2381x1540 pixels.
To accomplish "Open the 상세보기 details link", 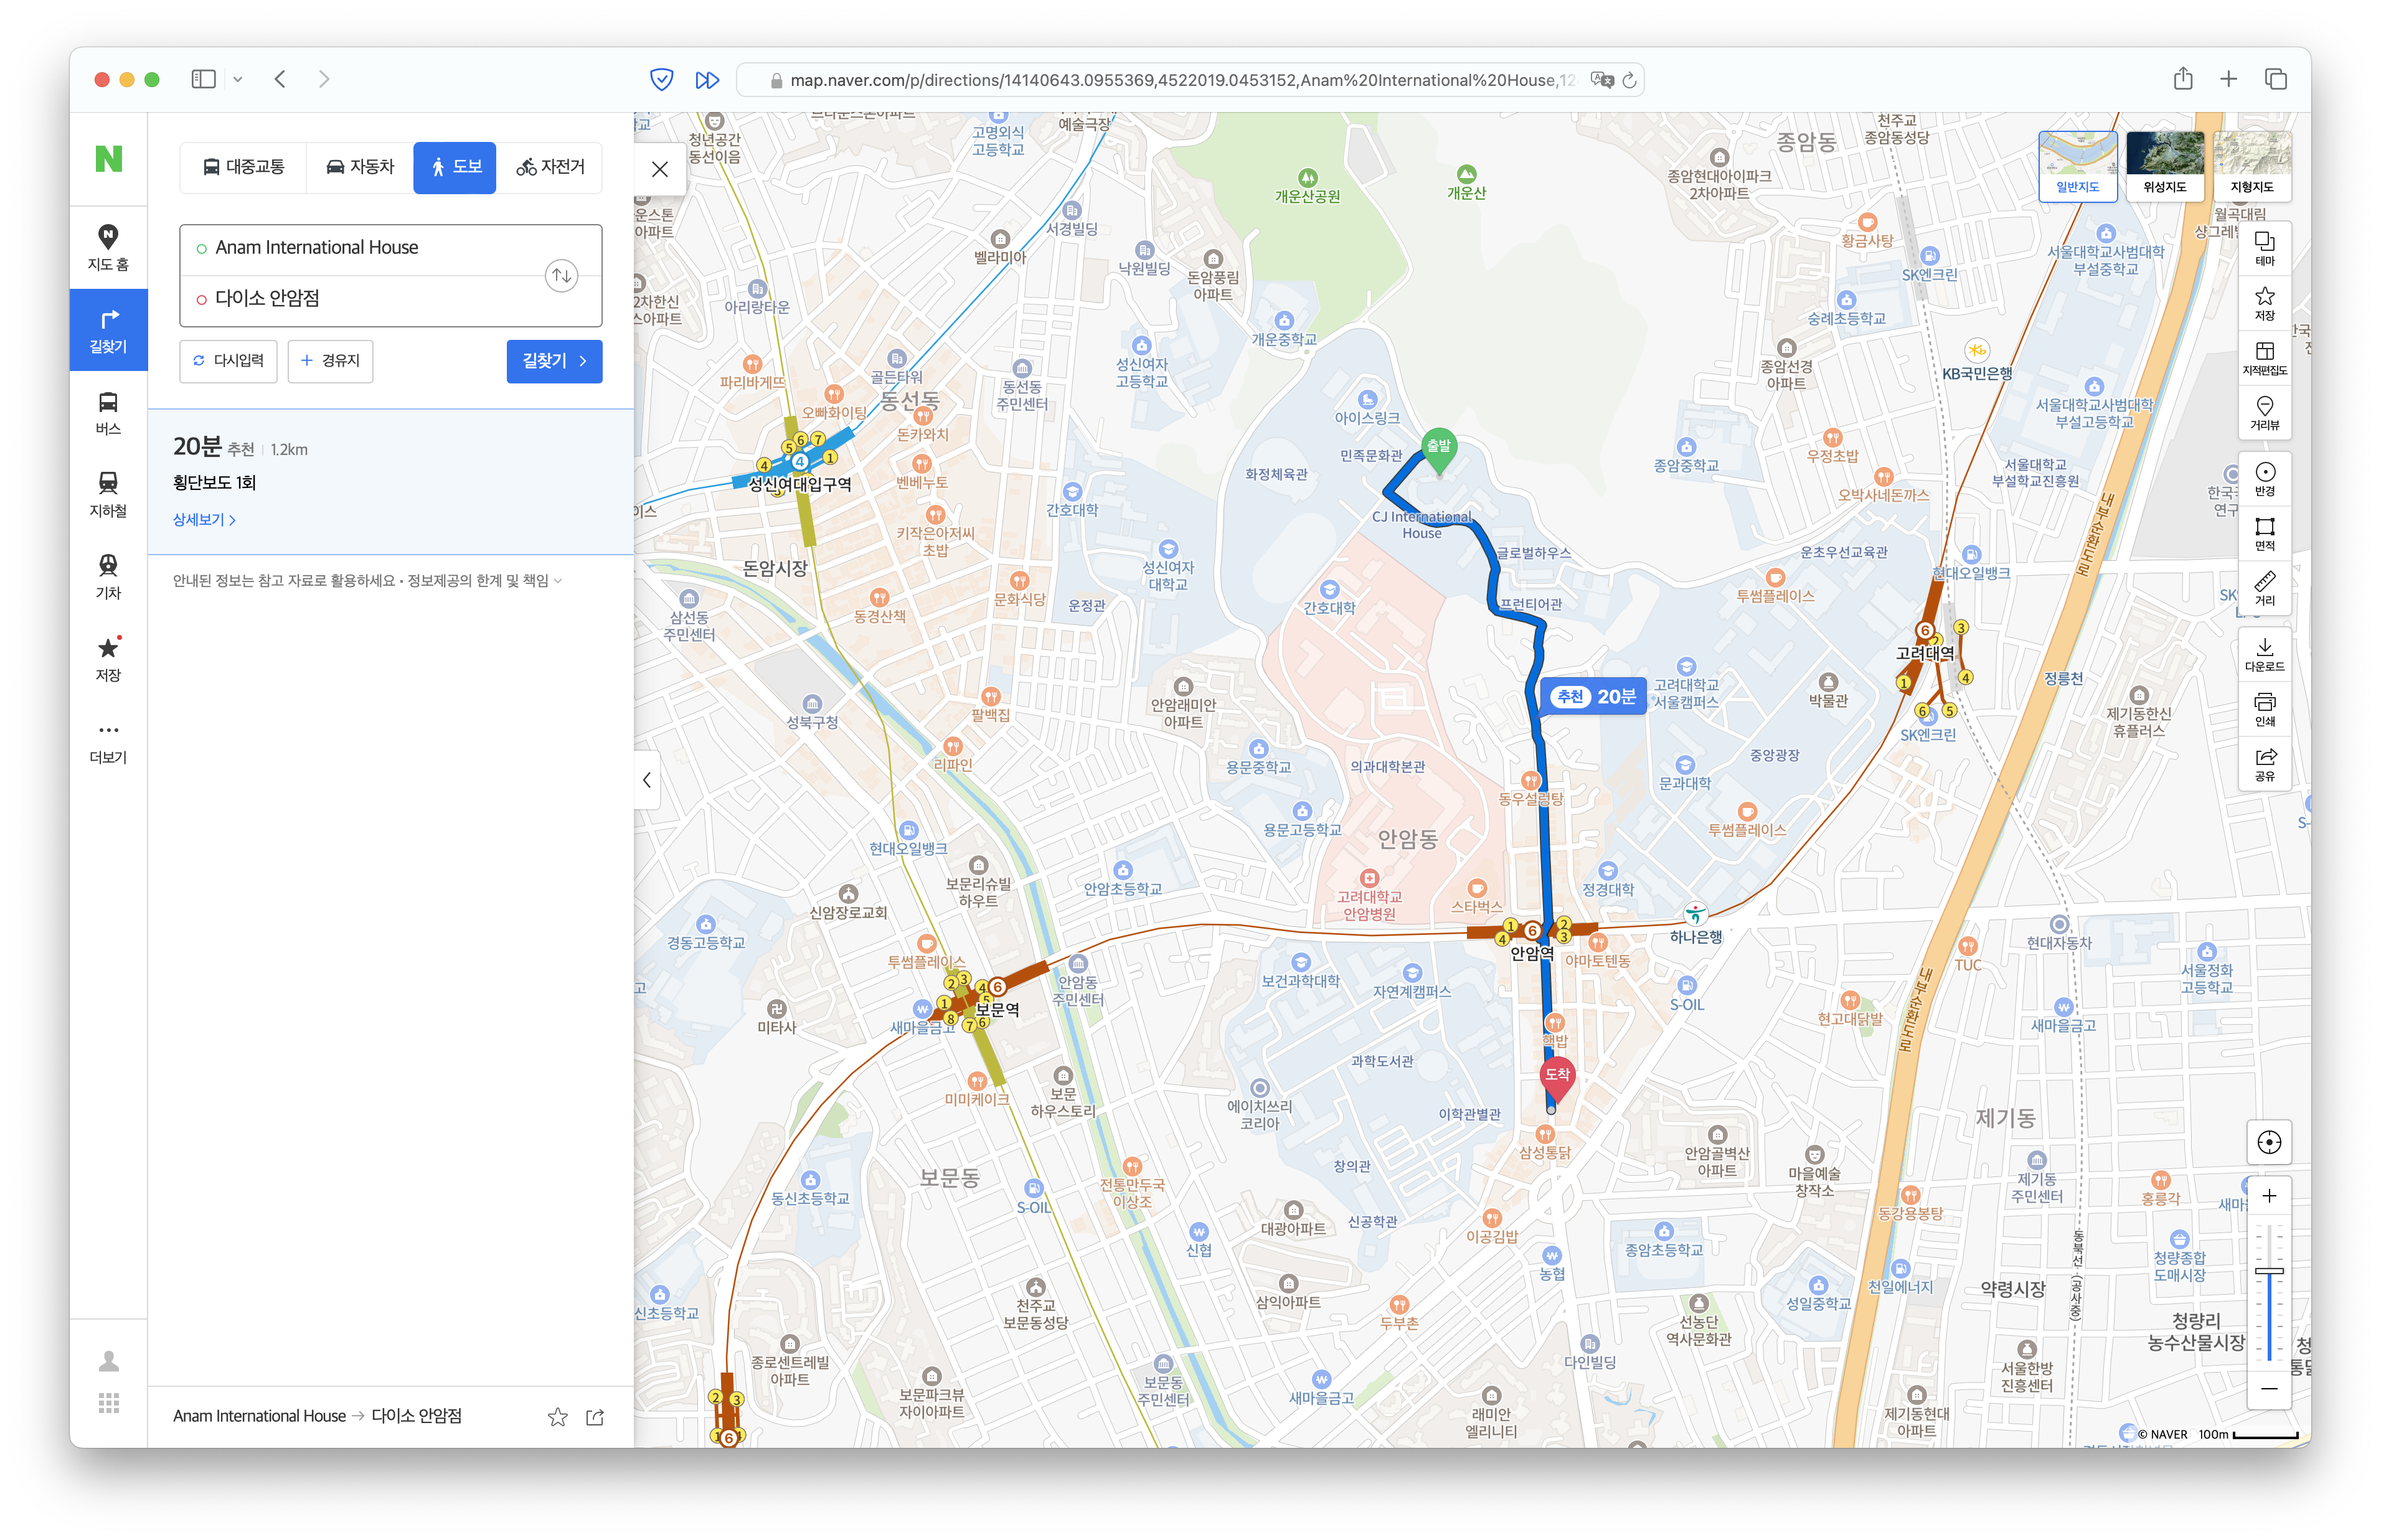I will pyautogui.click(x=204, y=520).
